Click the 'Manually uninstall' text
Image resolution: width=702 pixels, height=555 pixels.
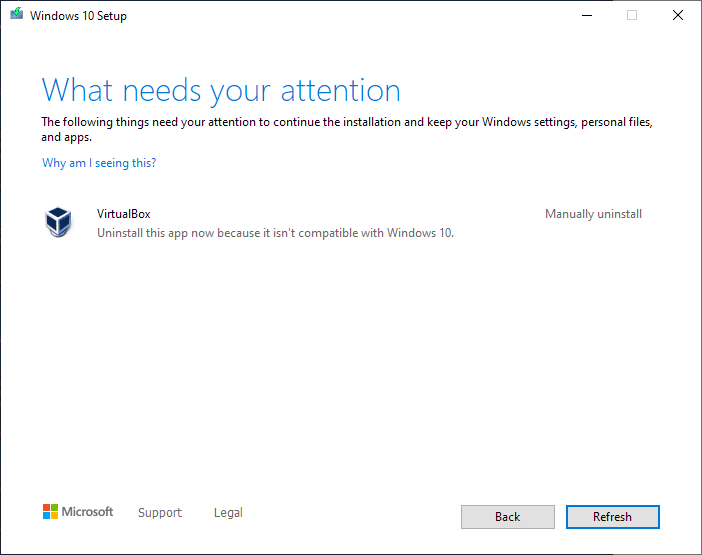[593, 214]
